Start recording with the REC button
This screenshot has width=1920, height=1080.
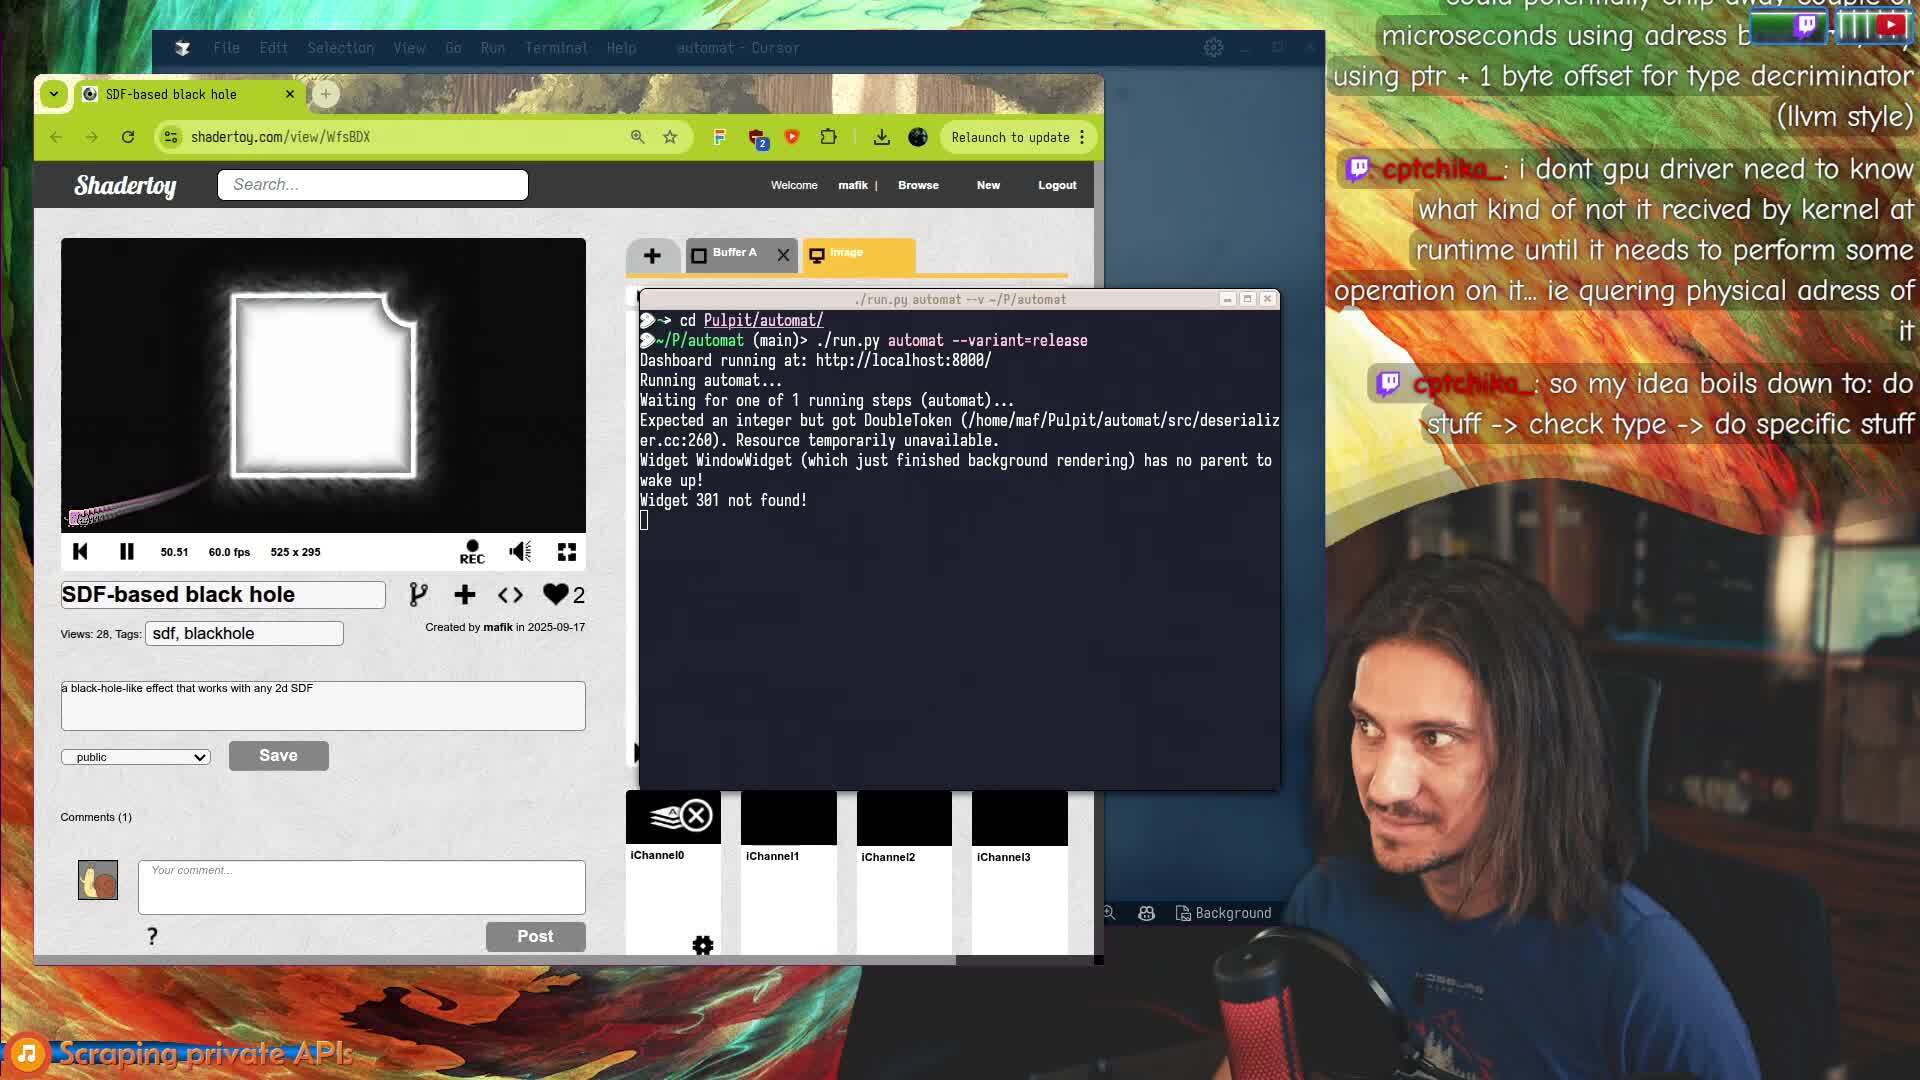[471, 551]
